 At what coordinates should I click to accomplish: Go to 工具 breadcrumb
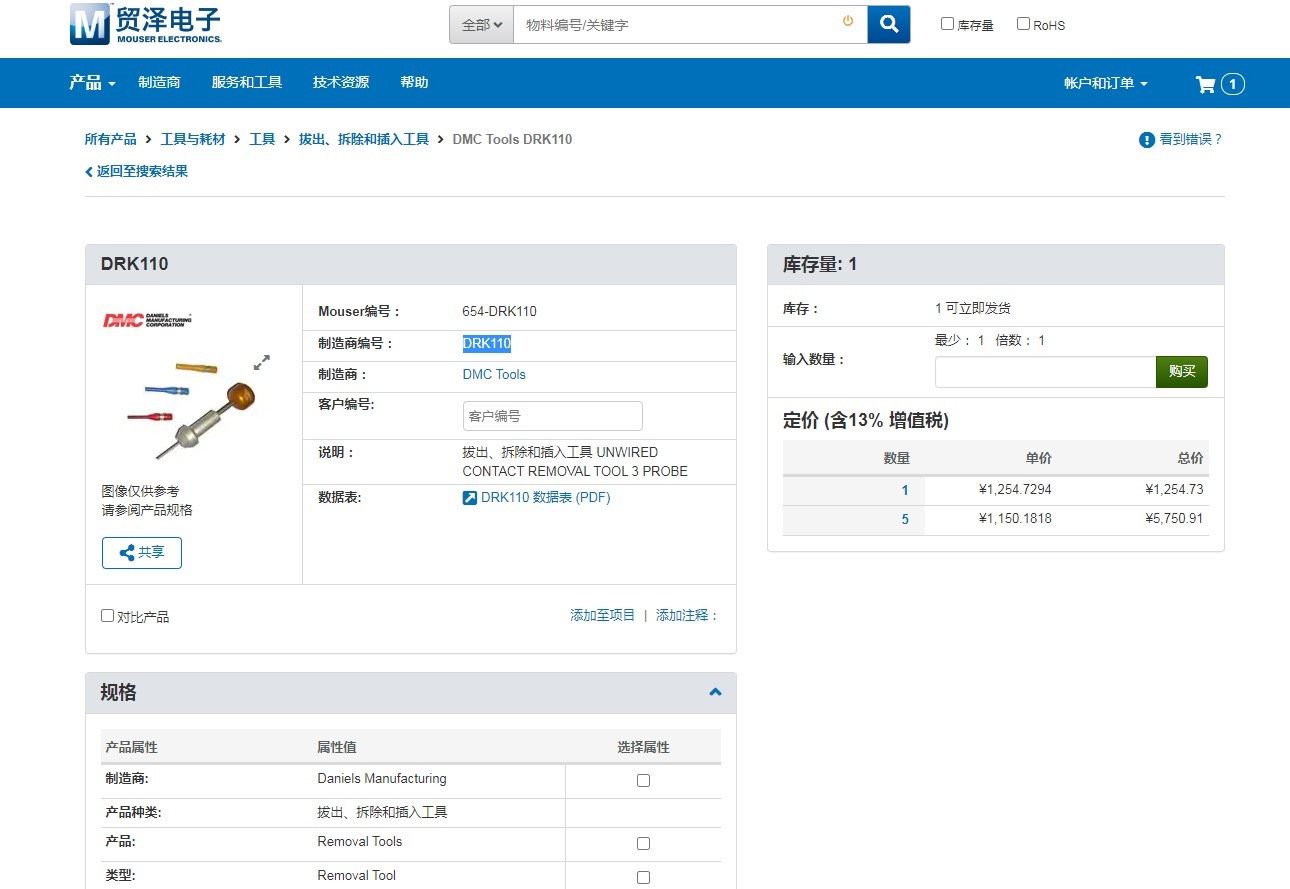coord(262,140)
